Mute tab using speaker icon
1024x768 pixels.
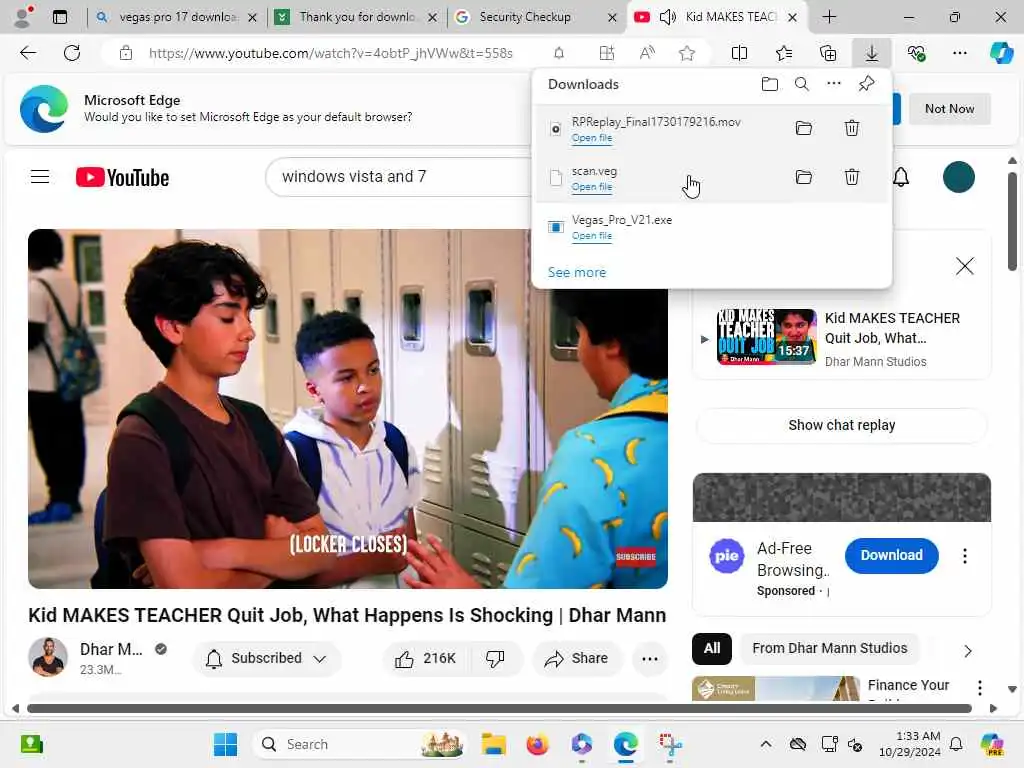click(667, 17)
